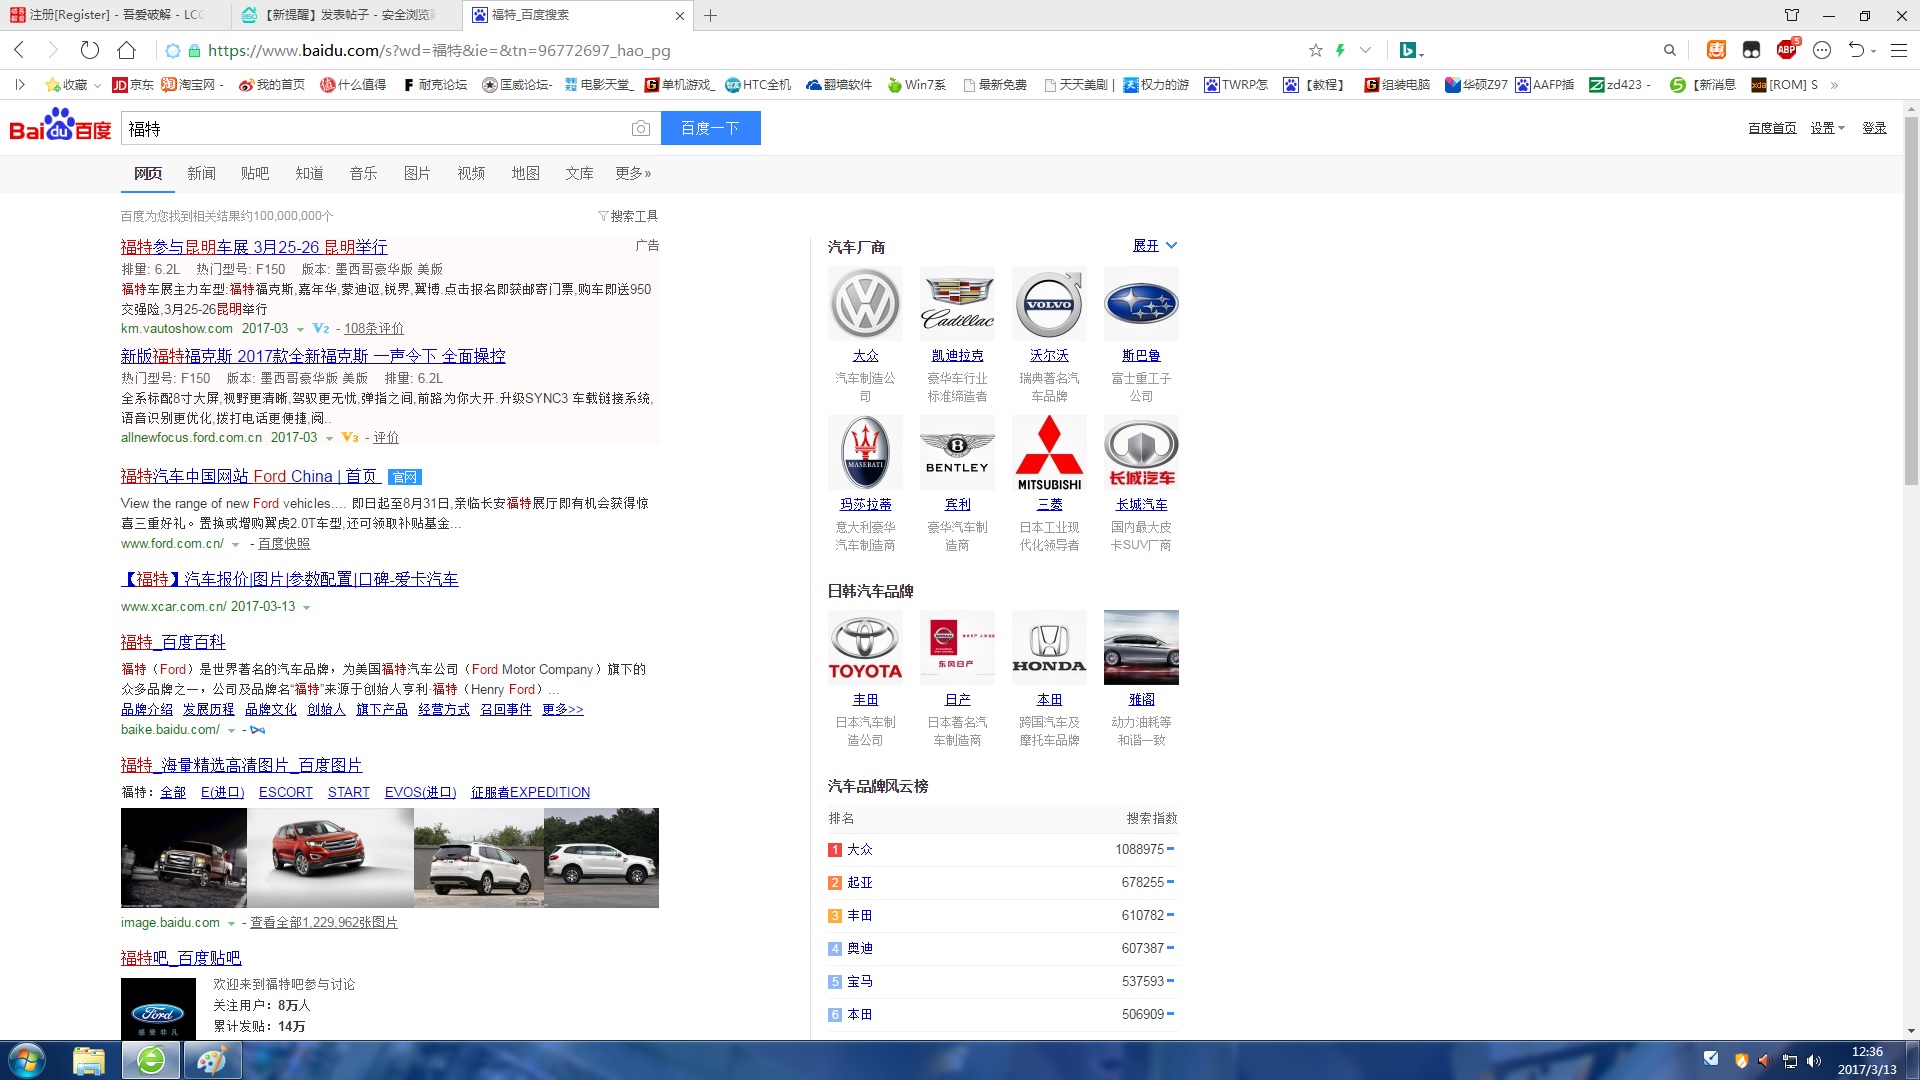Click the magnifier search icon in toolbar

[1669, 50]
